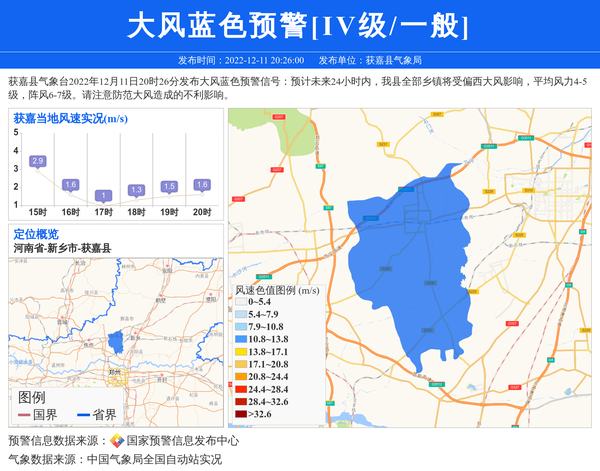Click the 0~5.4 legend color swatch
This screenshot has width=600, height=471.
(x=241, y=302)
